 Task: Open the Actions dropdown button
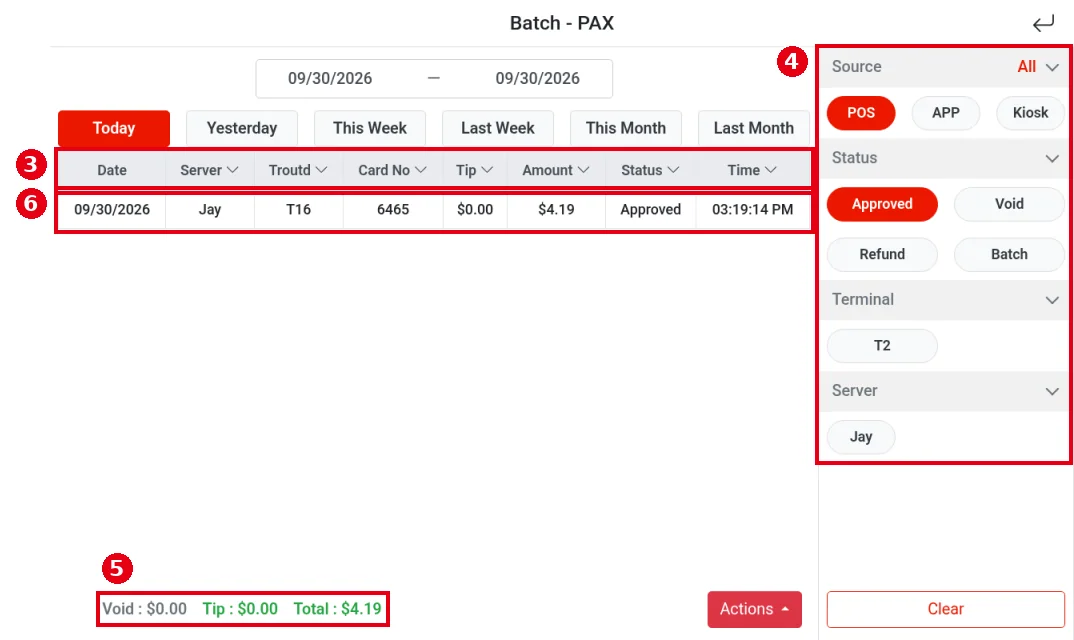pos(754,609)
